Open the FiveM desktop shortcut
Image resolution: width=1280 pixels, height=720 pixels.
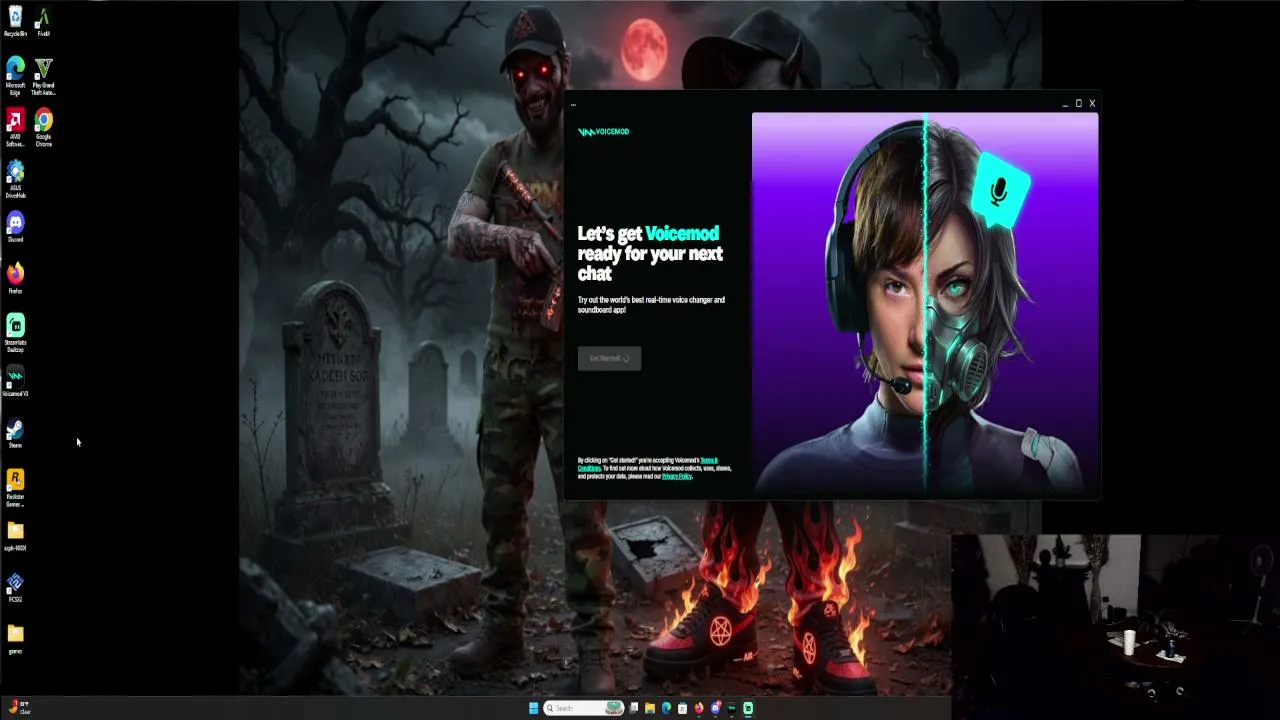(x=43, y=21)
